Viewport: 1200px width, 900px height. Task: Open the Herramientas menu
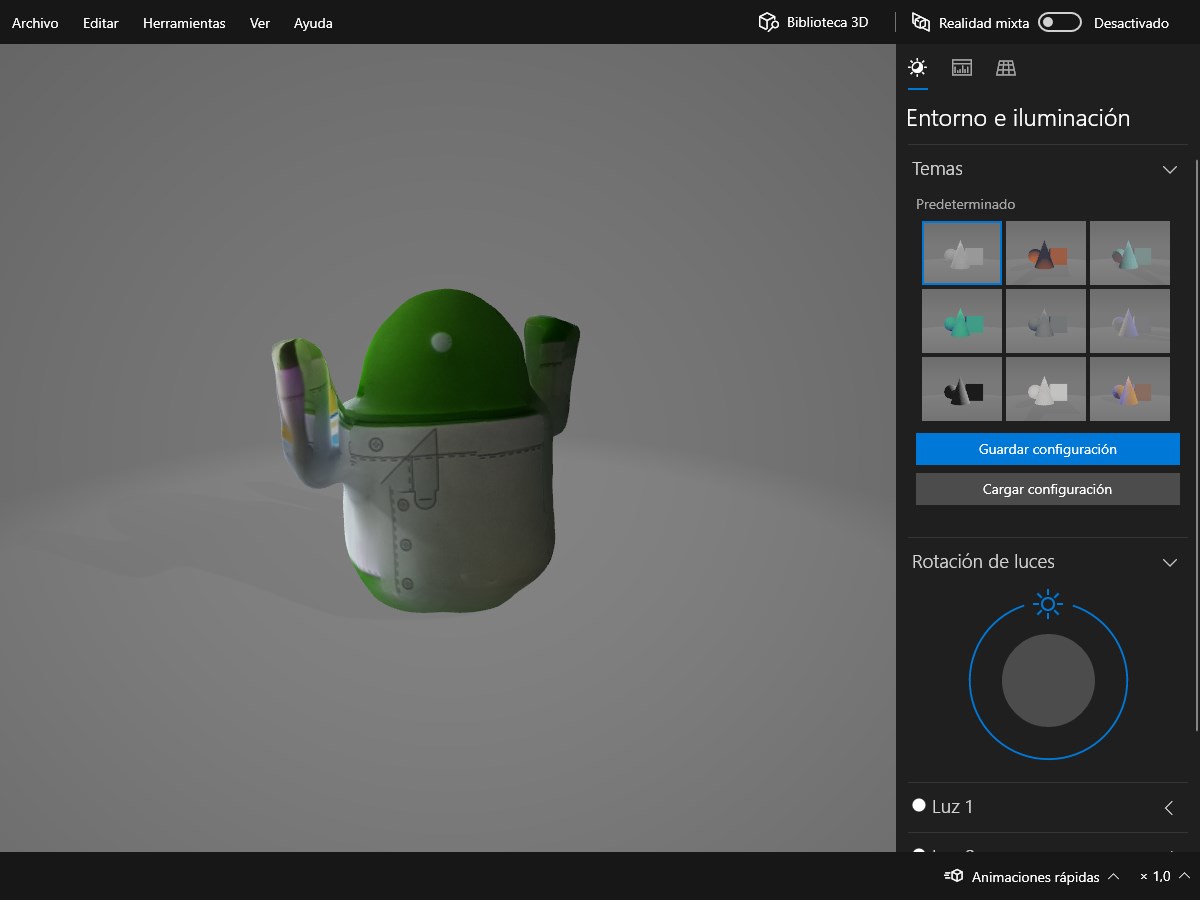point(184,23)
